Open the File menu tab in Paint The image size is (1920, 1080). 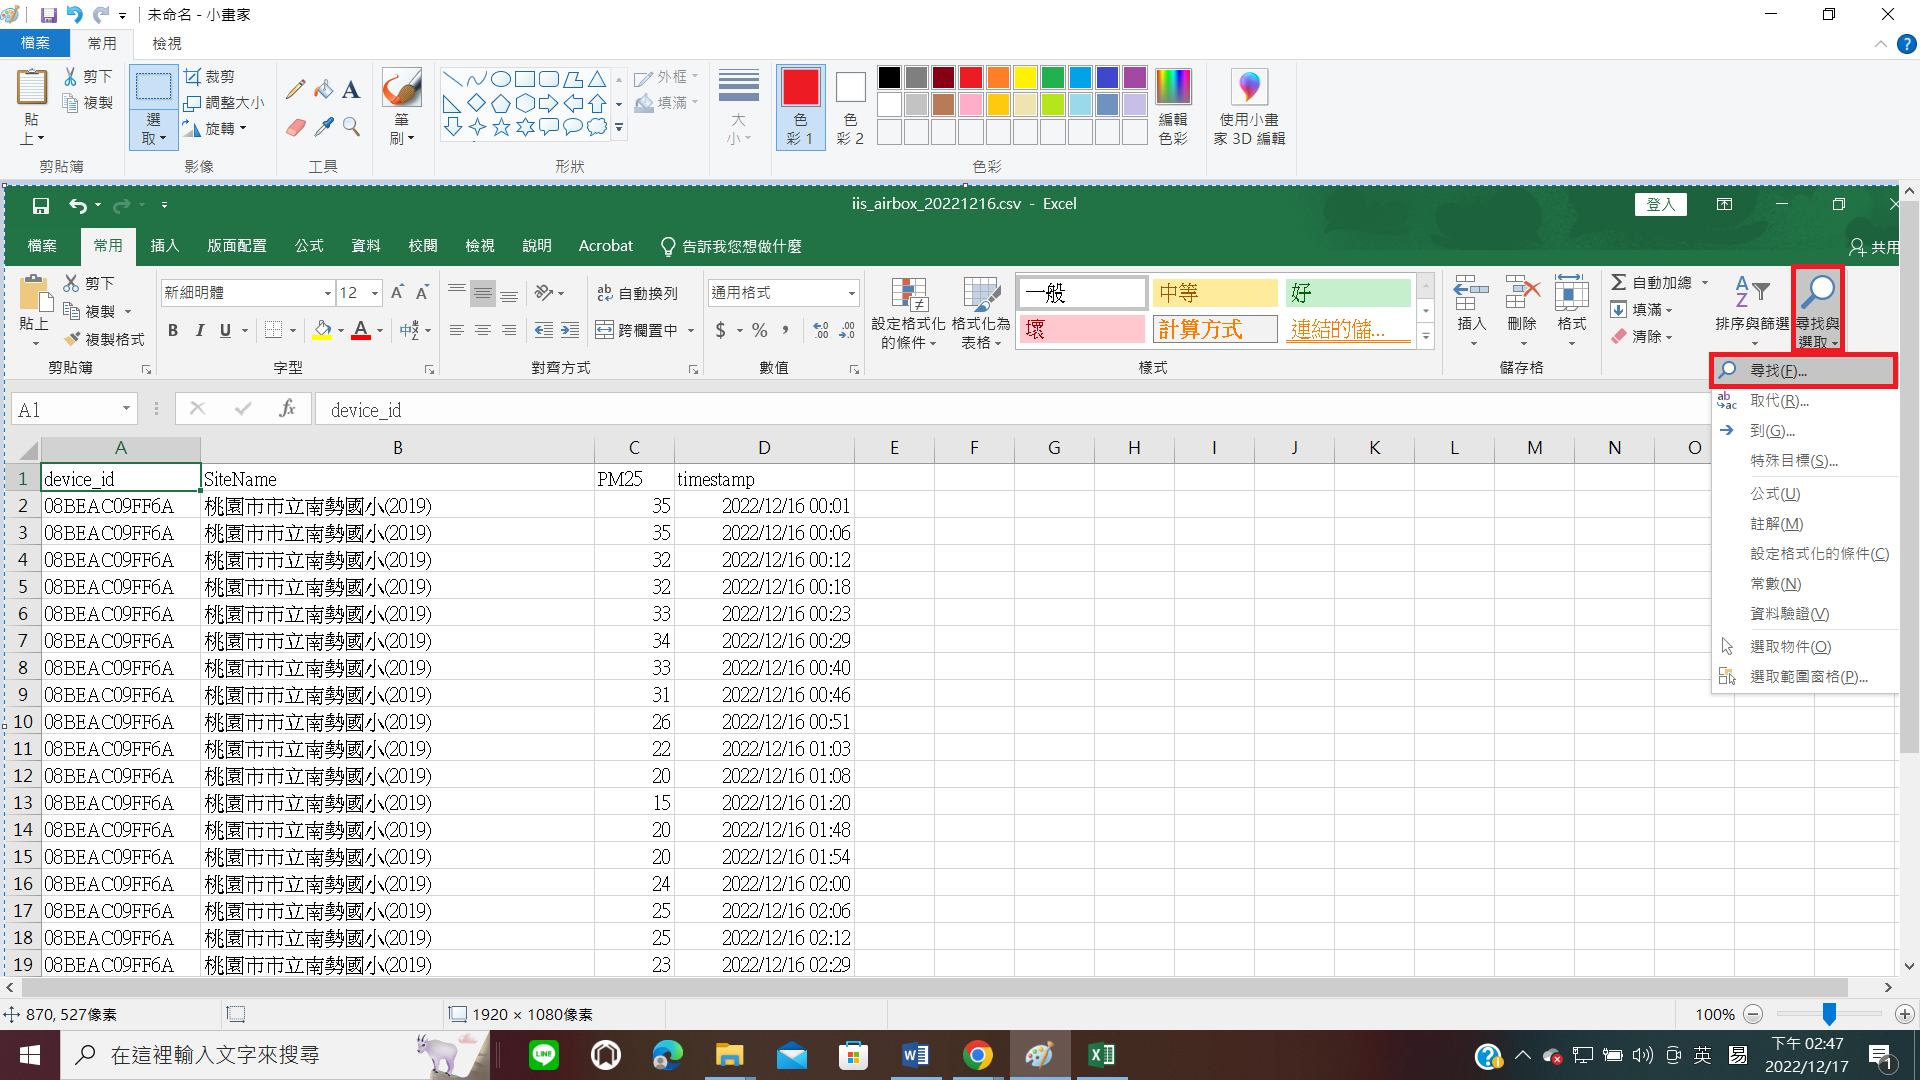35,43
